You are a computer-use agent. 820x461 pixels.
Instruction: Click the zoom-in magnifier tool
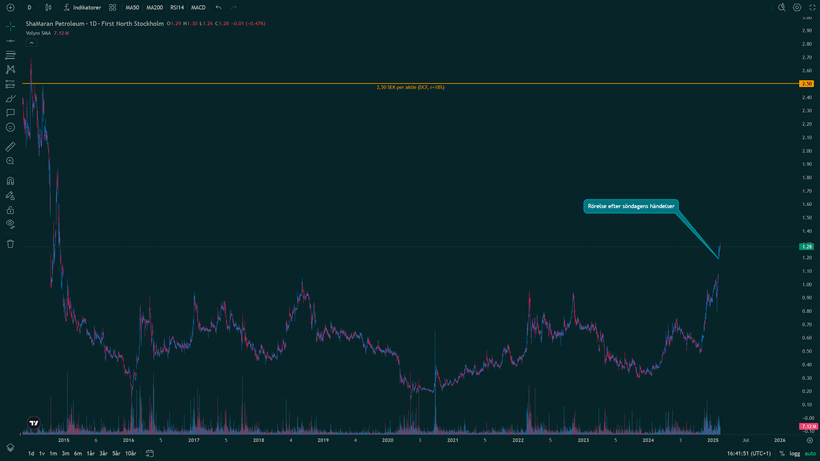tap(10, 161)
